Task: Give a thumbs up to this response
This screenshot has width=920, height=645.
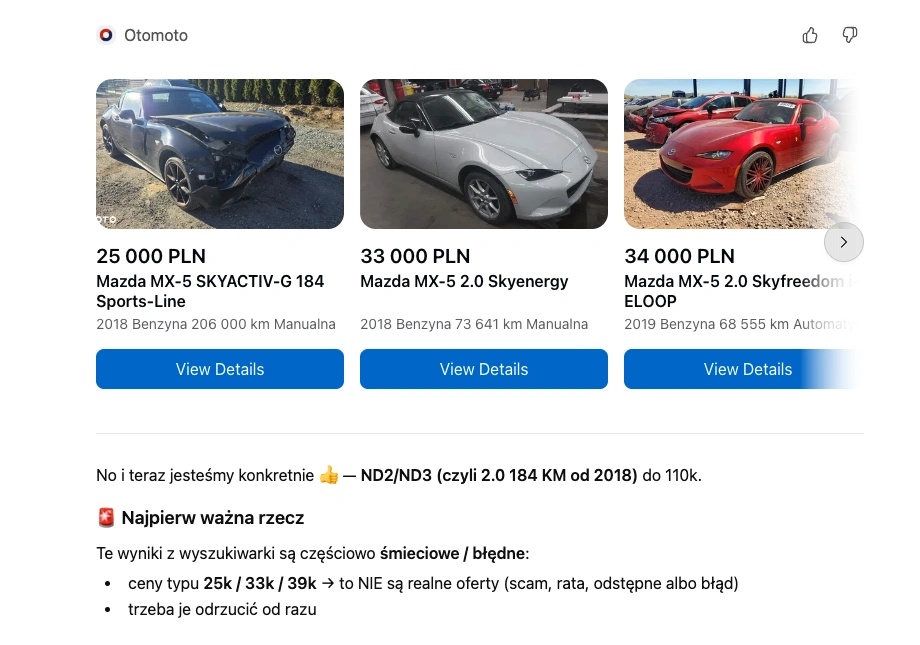Action: (810, 34)
